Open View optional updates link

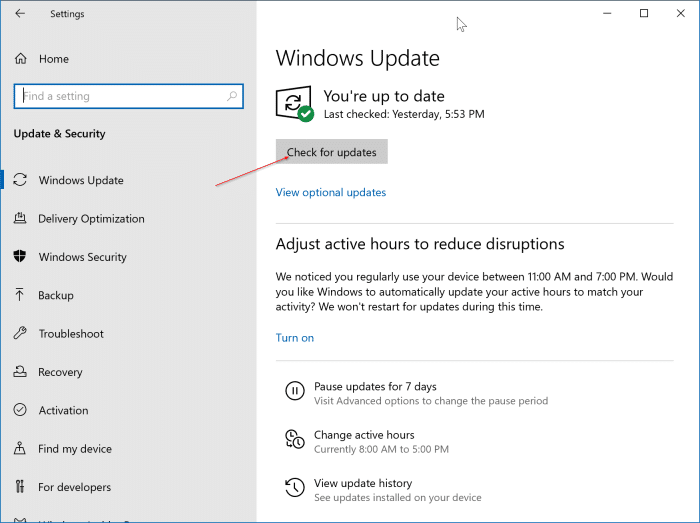[331, 192]
